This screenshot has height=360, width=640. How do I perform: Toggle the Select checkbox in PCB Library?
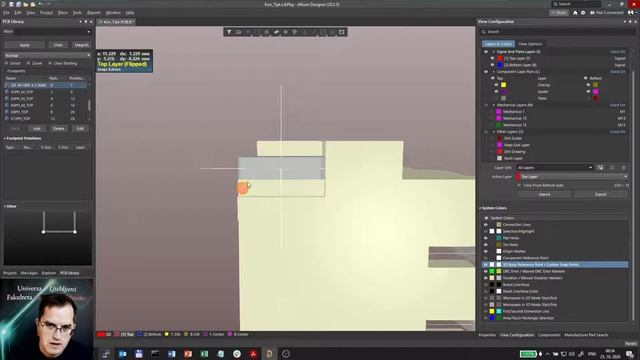6,63
